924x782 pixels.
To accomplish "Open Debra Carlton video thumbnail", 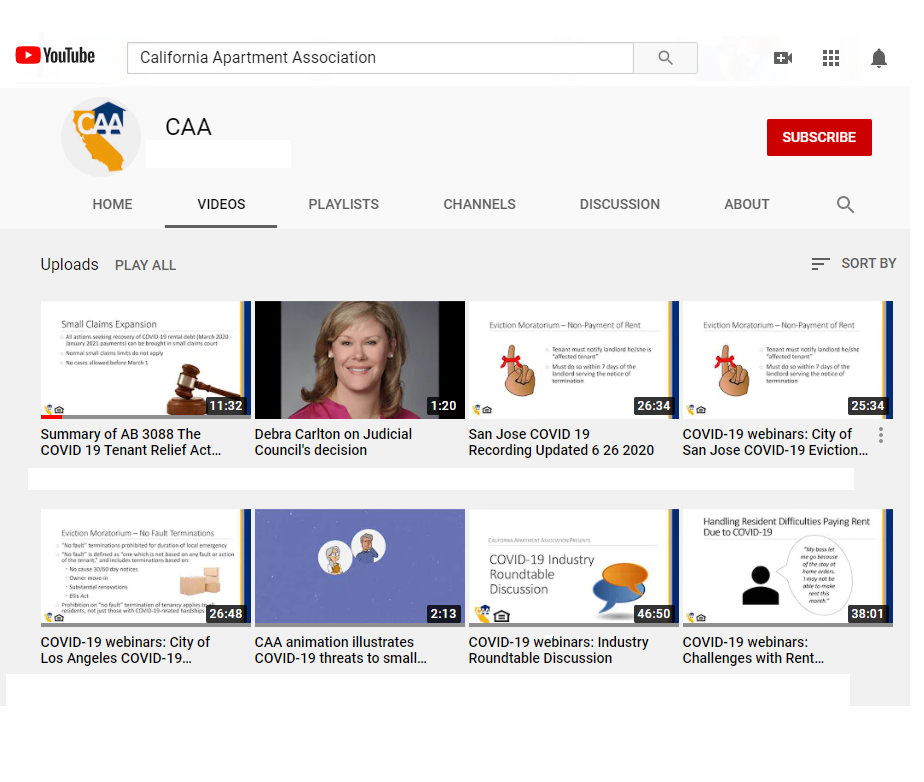I will (359, 360).
